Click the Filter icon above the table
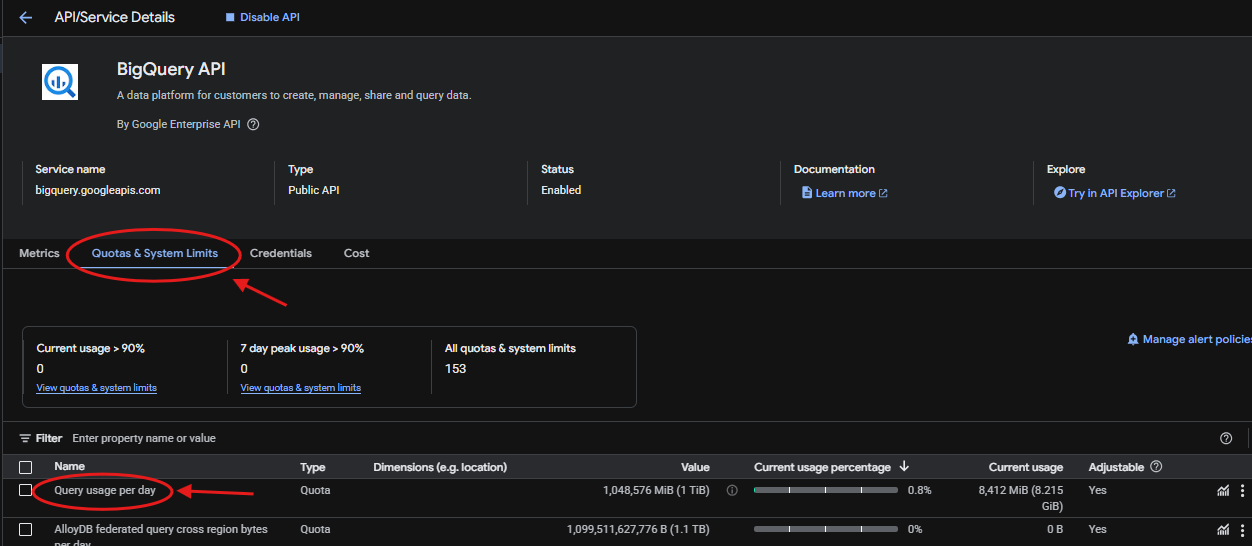Image resolution: width=1252 pixels, height=546 pixels. 25,438
